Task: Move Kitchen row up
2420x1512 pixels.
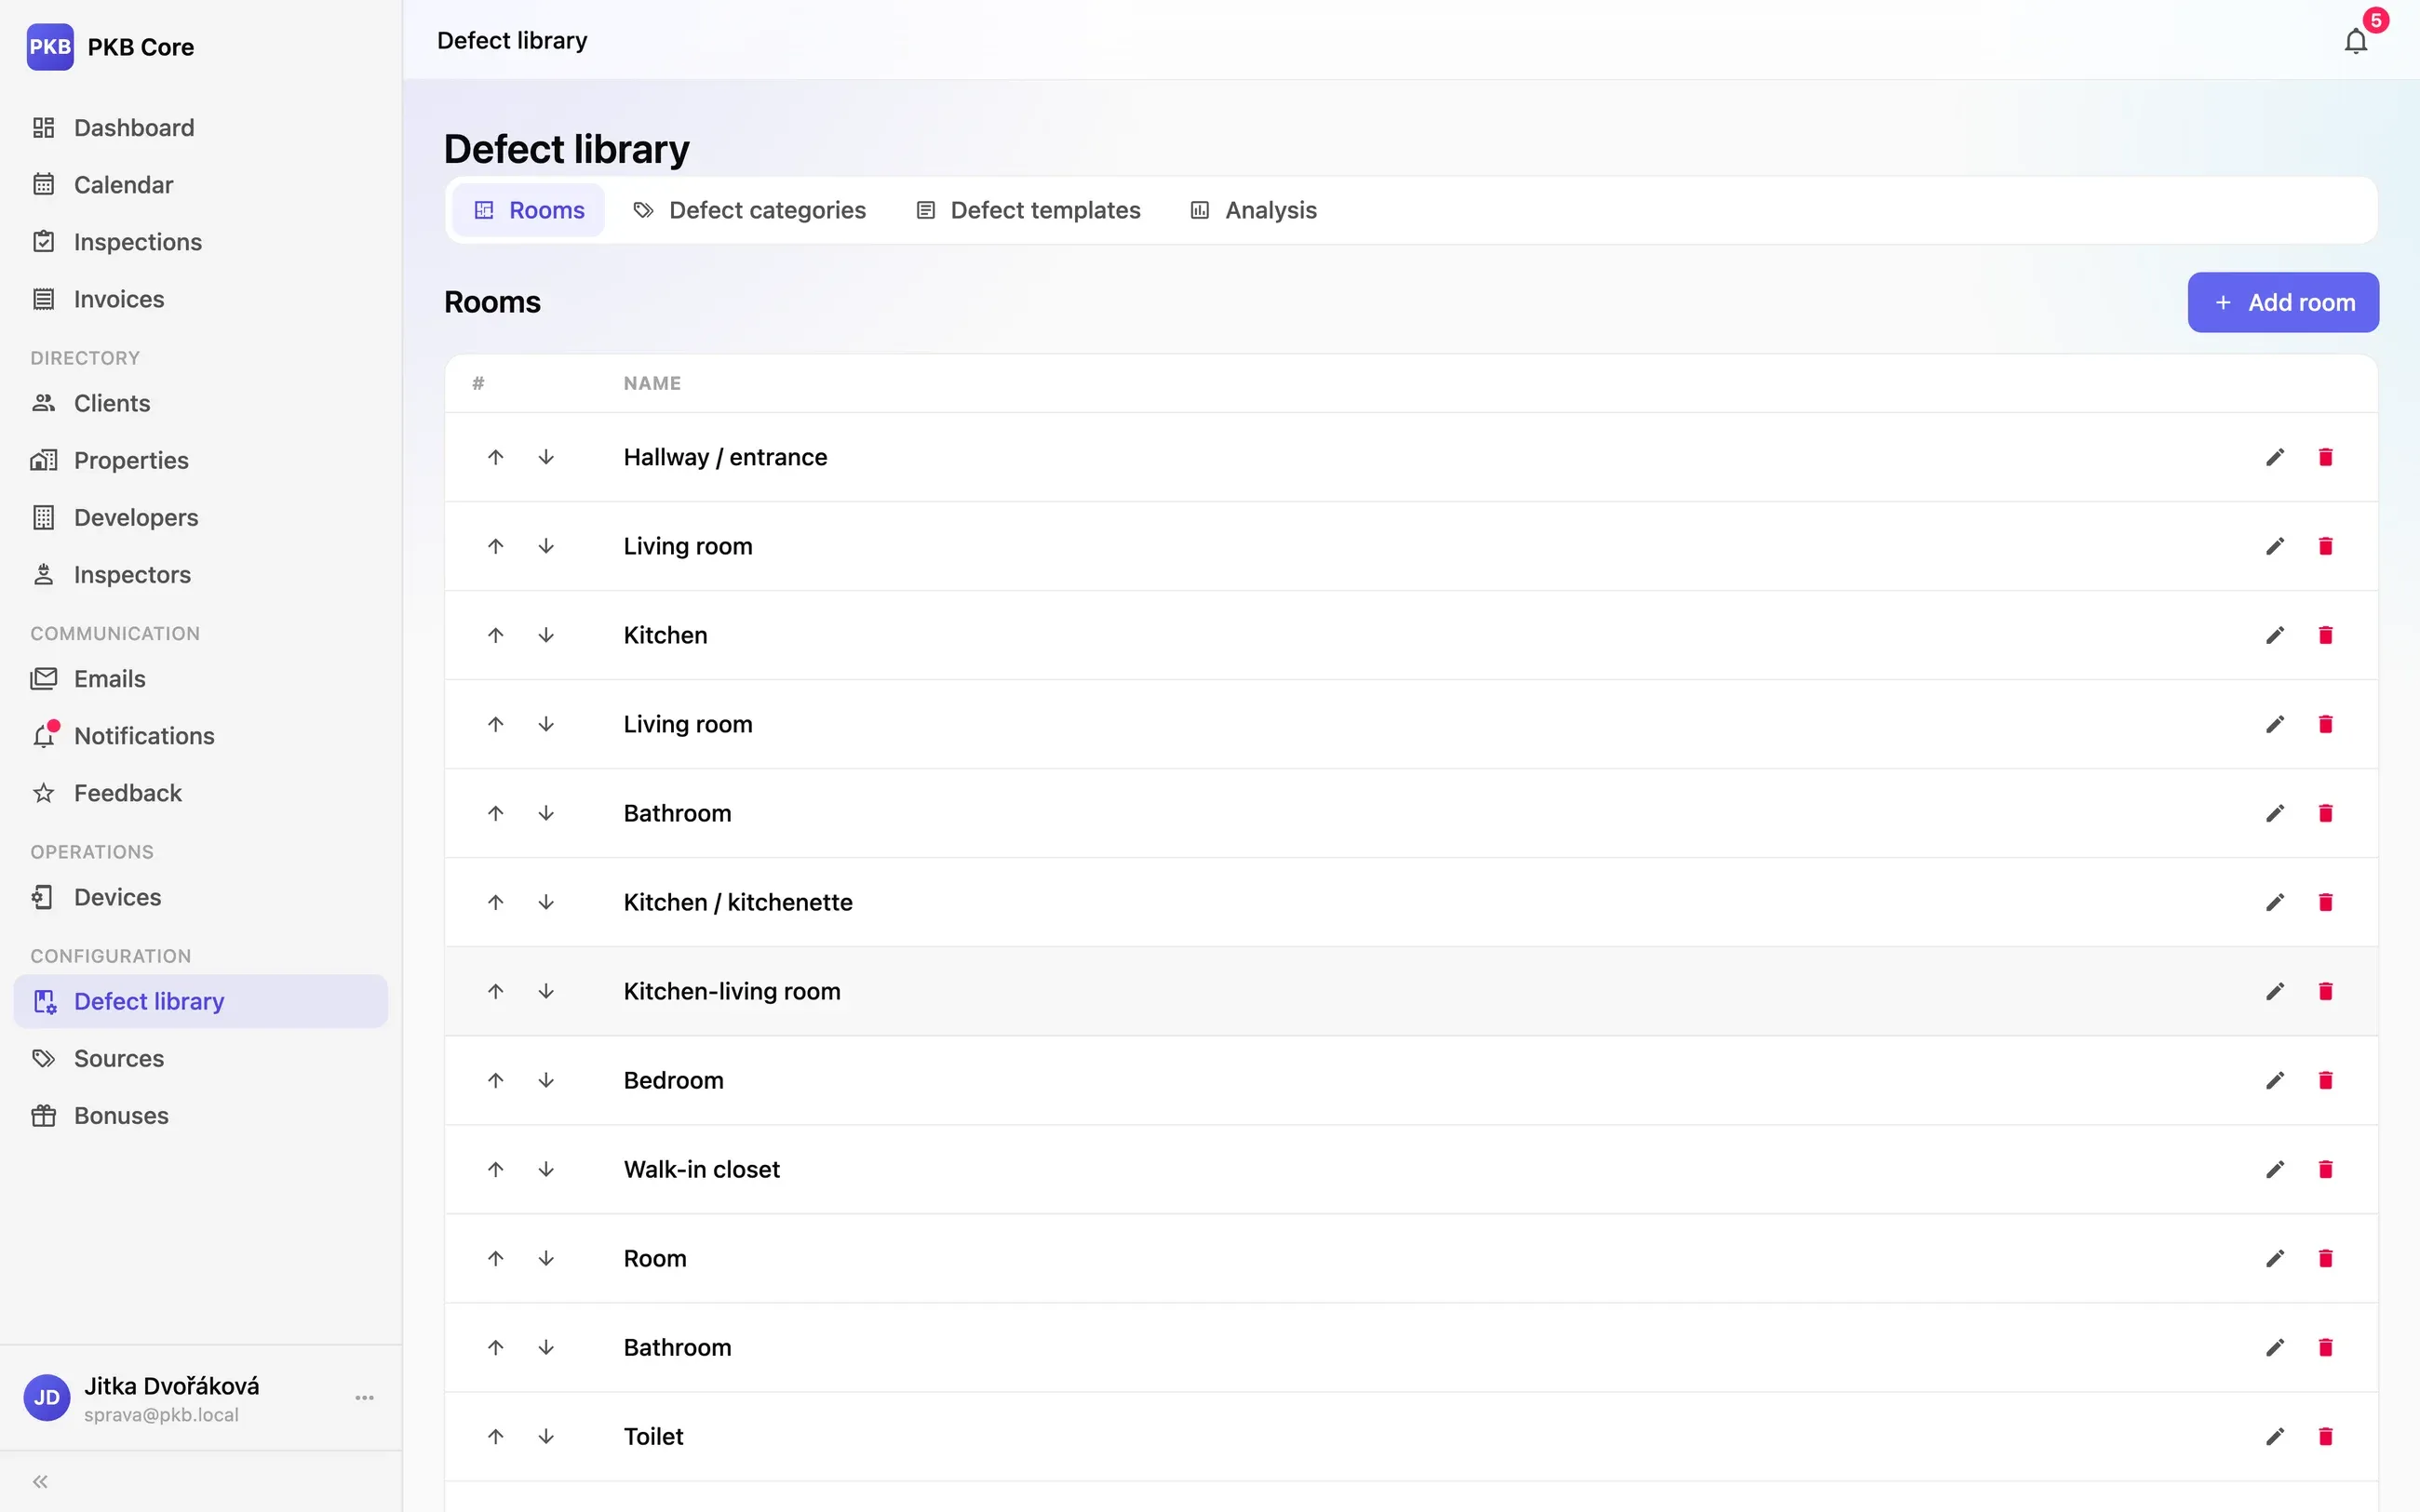Action: click(x=495, y=635)
